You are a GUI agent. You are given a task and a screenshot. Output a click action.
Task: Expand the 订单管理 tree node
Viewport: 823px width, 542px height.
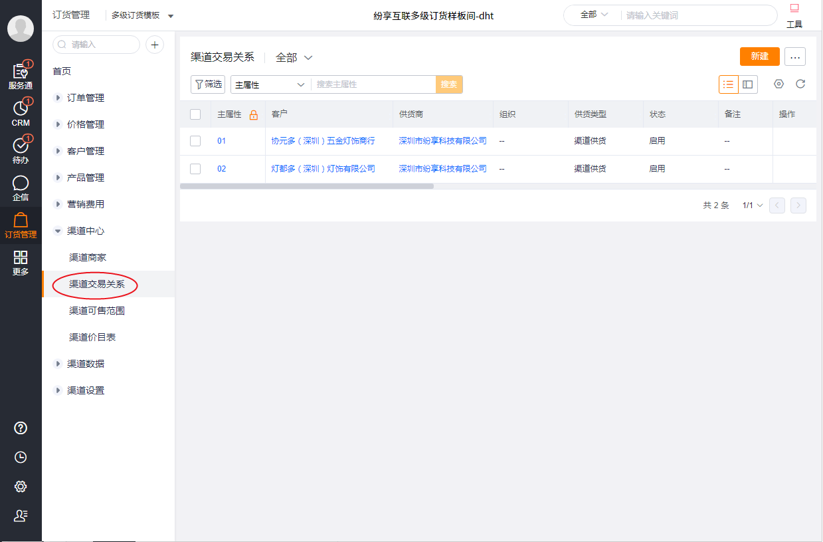coord(59,98)
